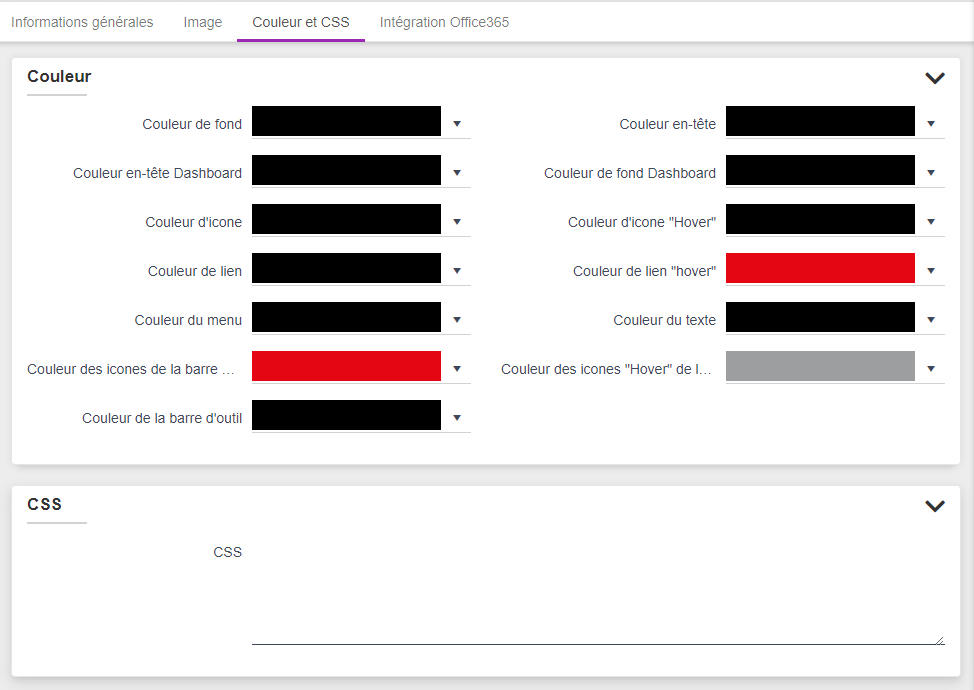Expand the Couleur d'icone dropdown arrow
The width and height of the screenshot is (974, 690).
pos(457,222)
